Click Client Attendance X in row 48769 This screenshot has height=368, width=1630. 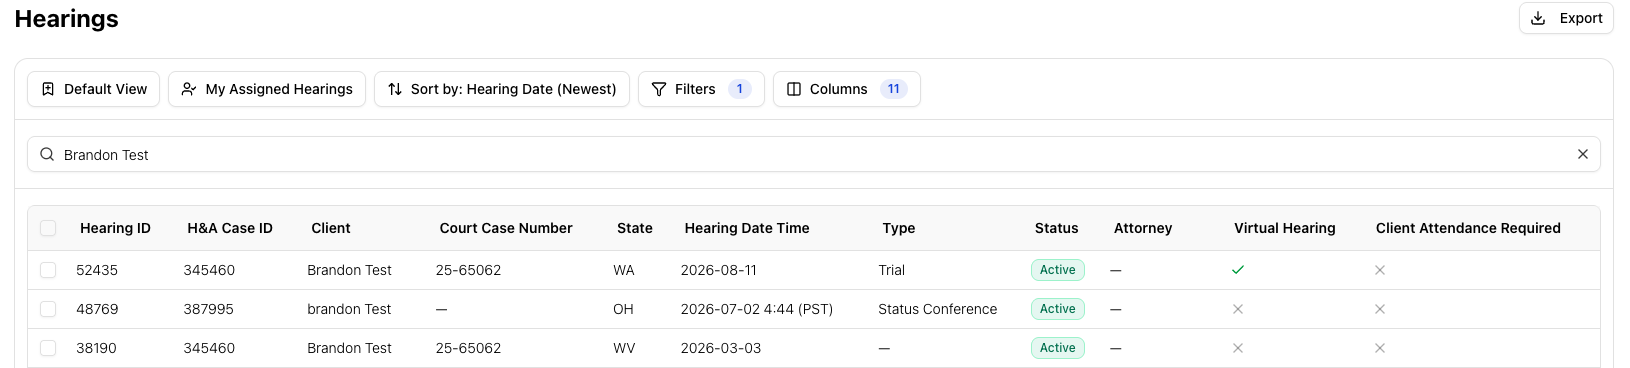[1380, 309]
